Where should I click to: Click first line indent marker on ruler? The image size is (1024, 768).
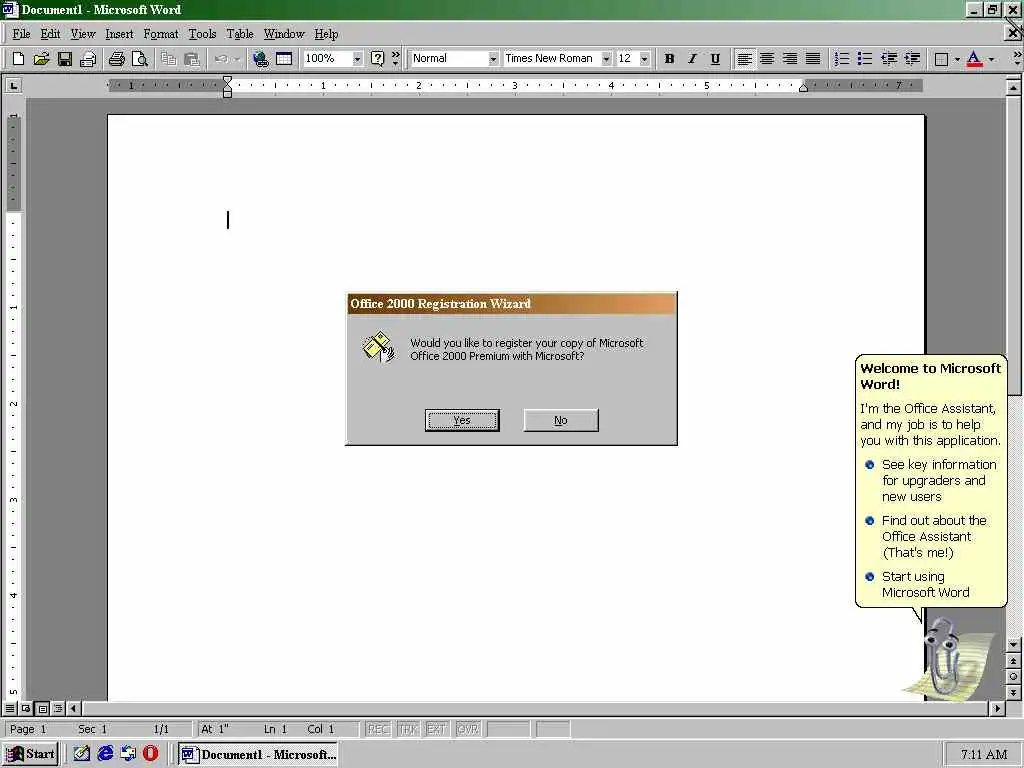pyautogui.click(x=227, y=80)
